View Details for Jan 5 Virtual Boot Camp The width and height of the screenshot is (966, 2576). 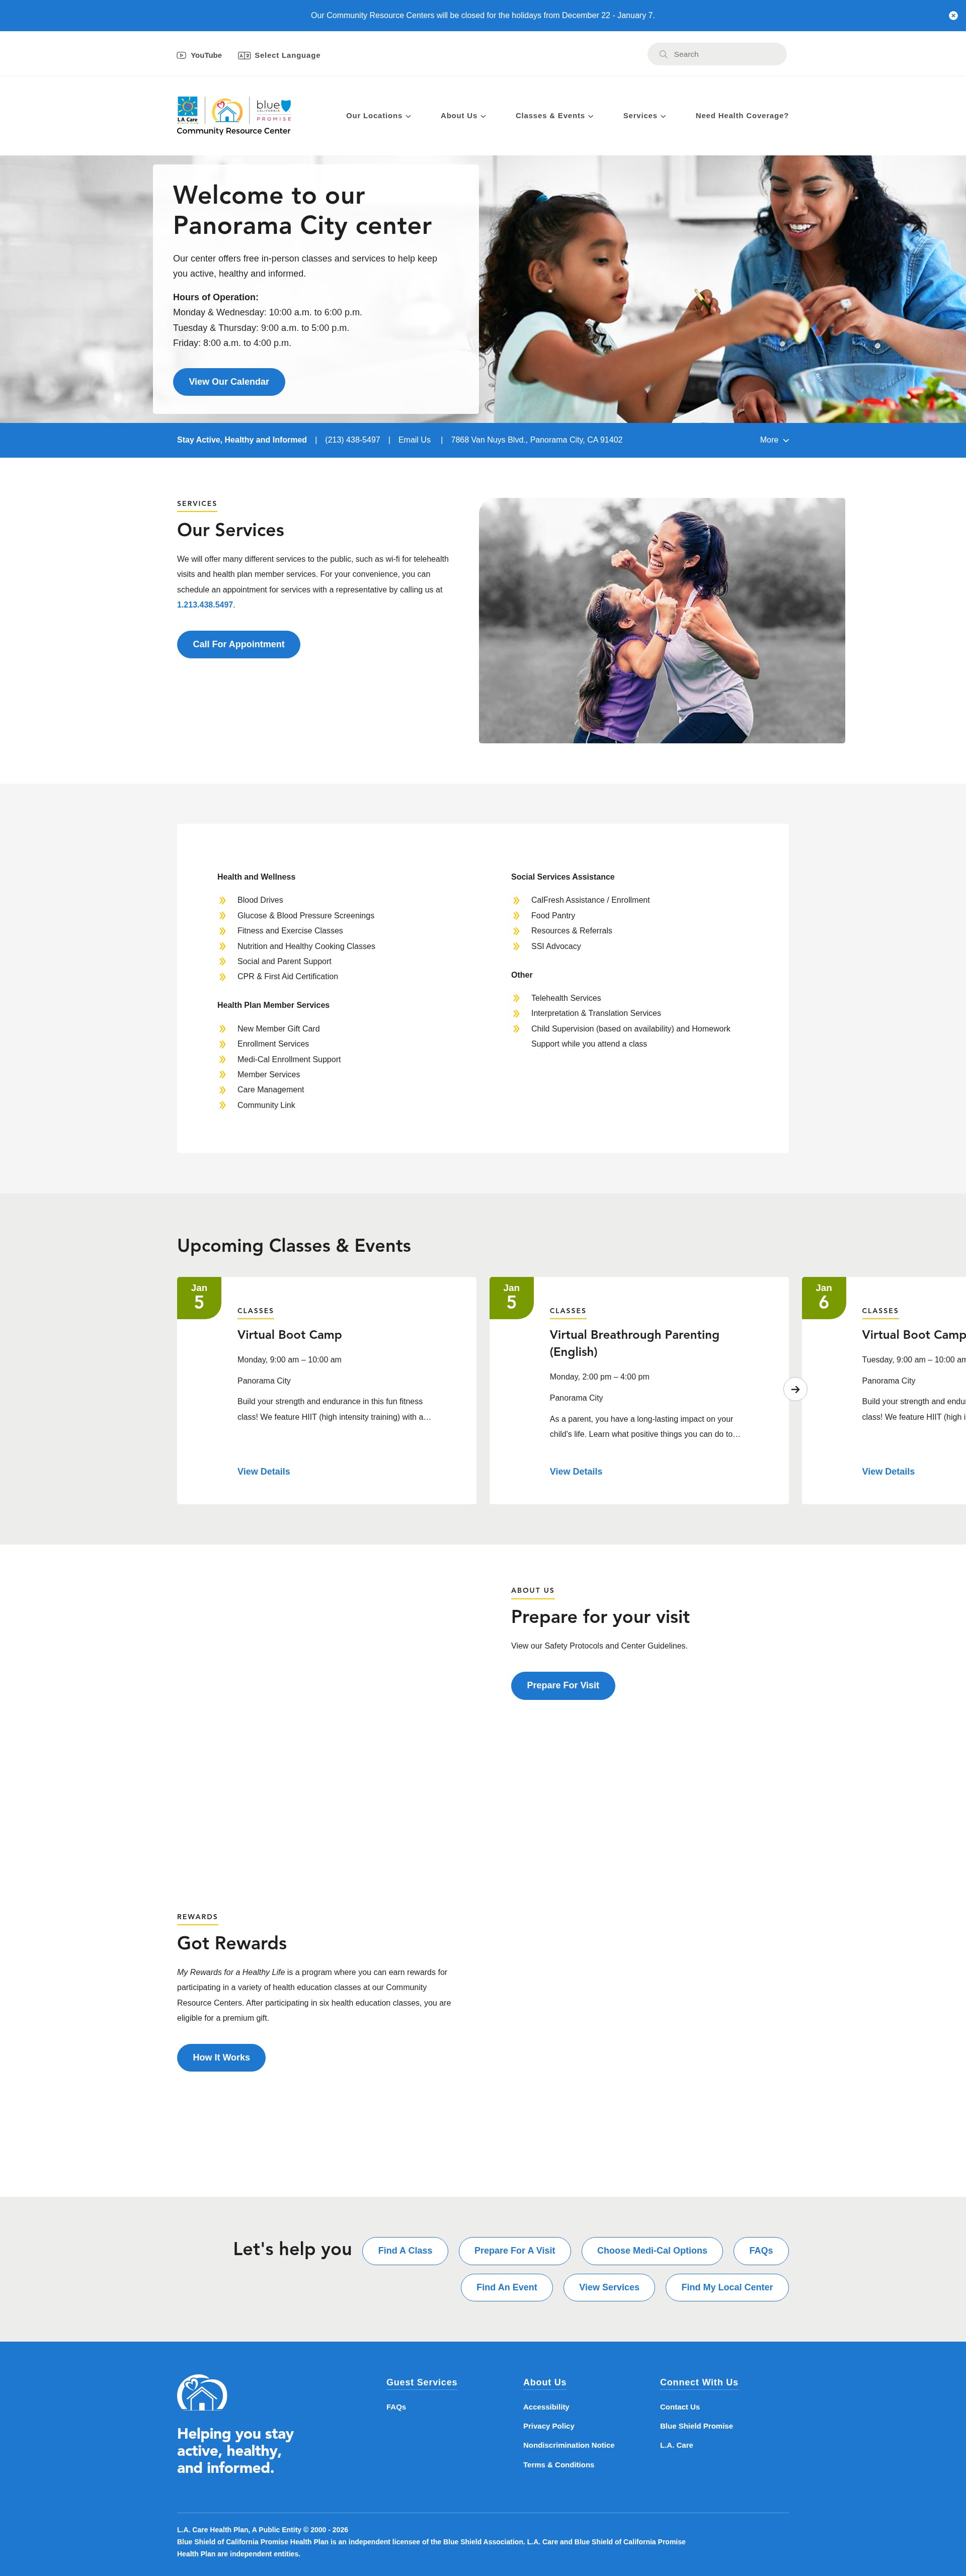click(263, 1472)
